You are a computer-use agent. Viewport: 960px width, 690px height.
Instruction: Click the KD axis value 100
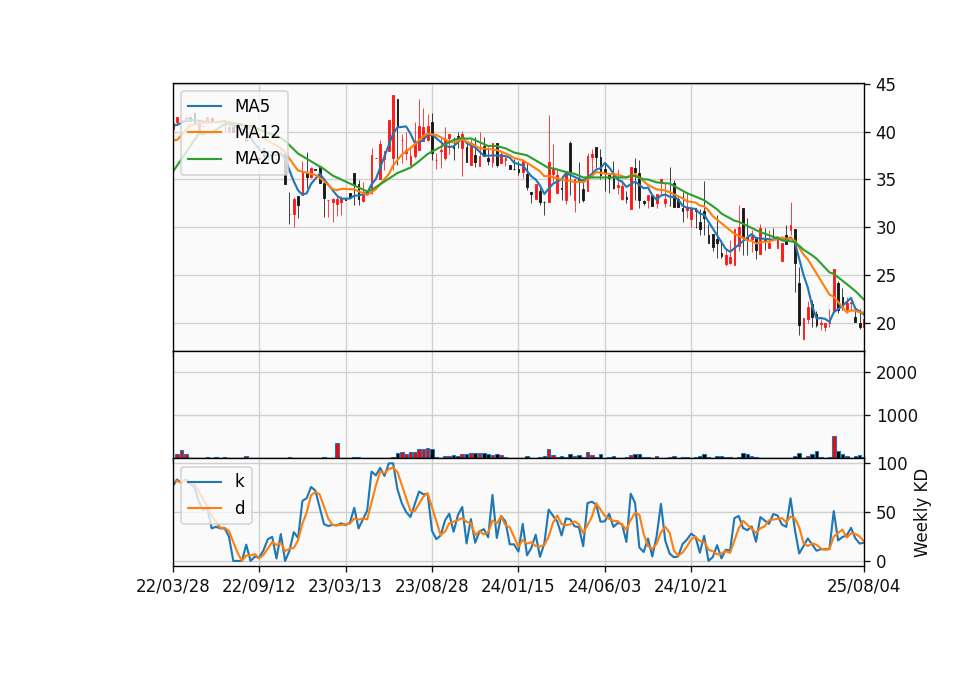coord(891,463)
